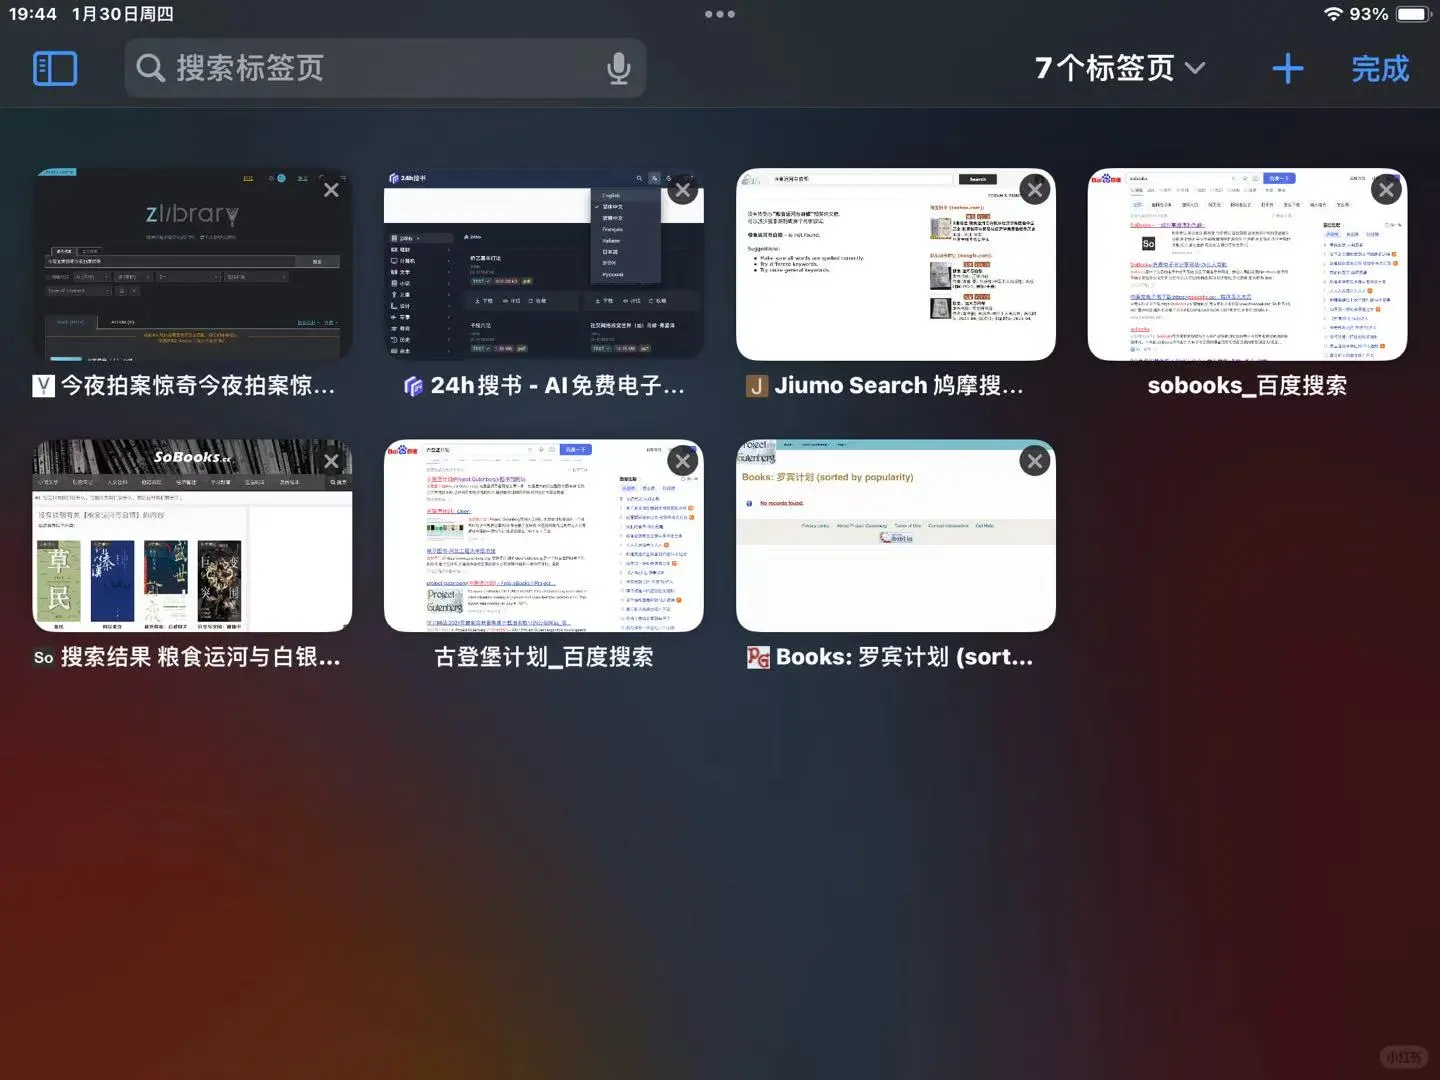The width and height of the screenshot is (1440, 1080).
Task: Tap the Jiumo J favicon icon
Action: (757, 386)
